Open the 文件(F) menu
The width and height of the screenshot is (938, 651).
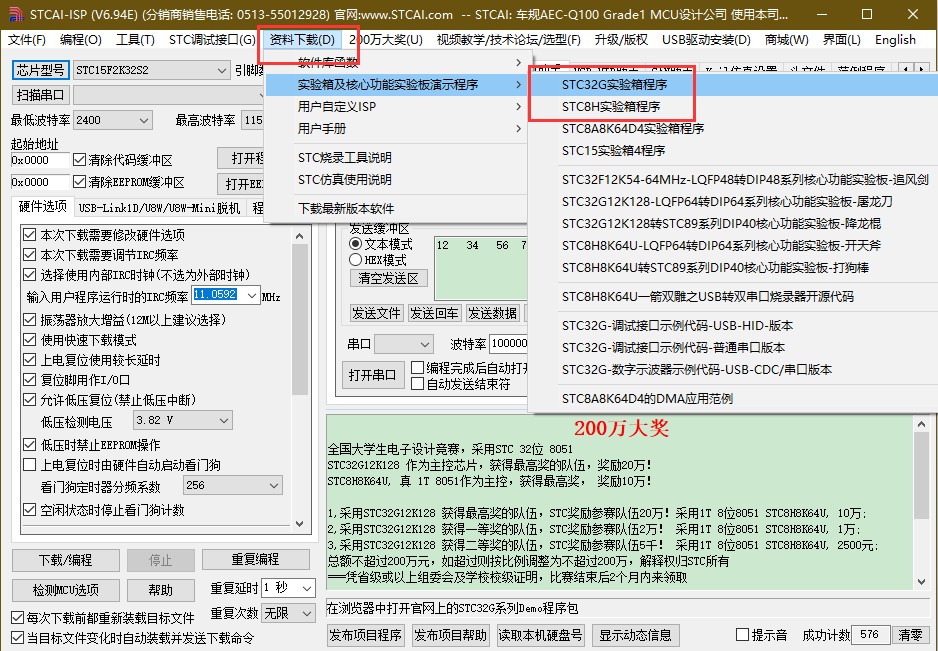pos(27,40)
